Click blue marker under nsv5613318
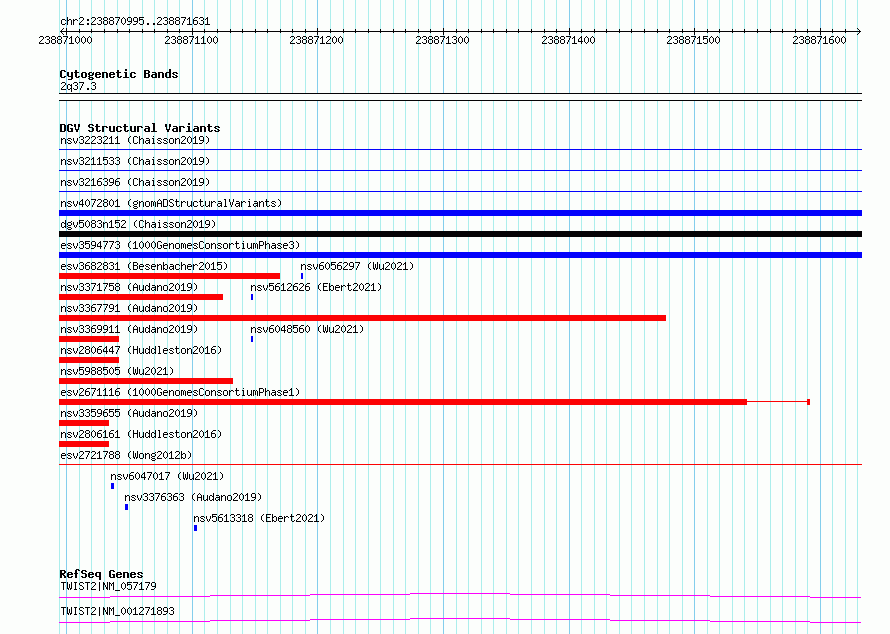The image size is (890, 634). [x=195, y=528]
